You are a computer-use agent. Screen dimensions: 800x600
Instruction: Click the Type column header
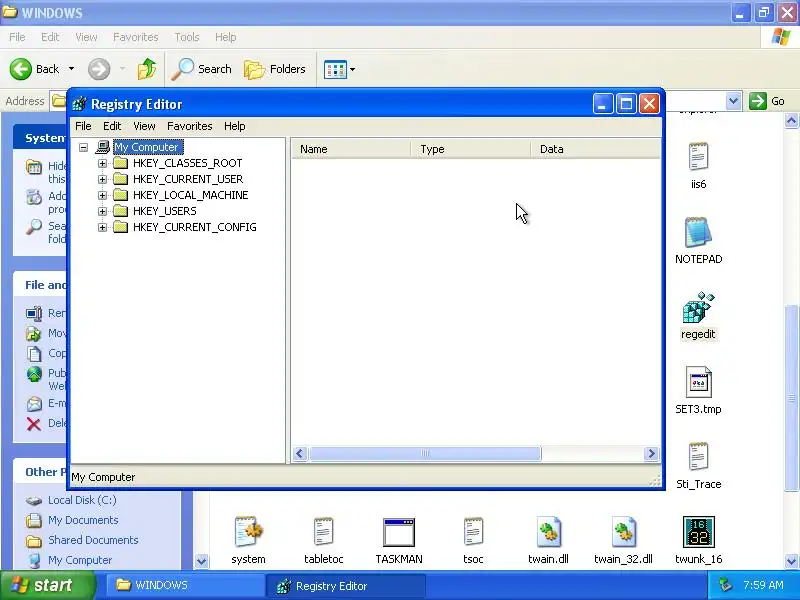pos(471,149)
